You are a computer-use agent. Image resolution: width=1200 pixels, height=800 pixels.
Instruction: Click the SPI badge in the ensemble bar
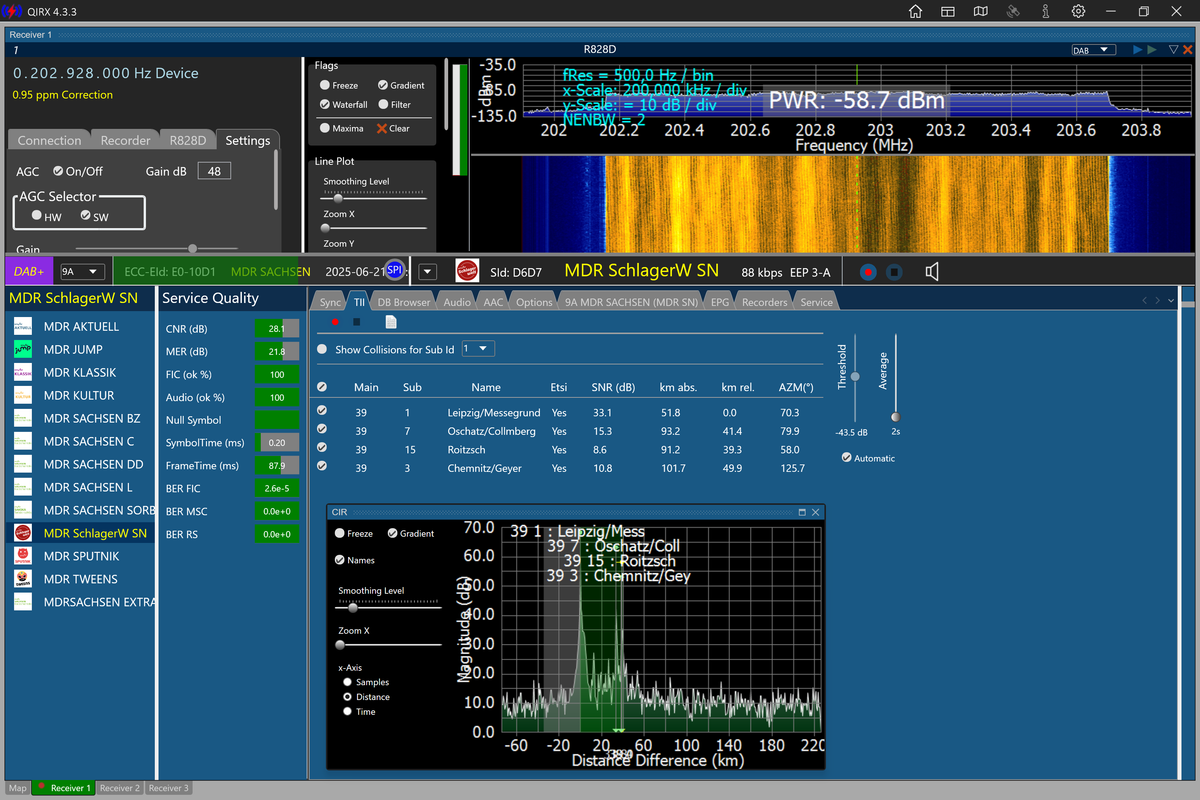[394, 270]
